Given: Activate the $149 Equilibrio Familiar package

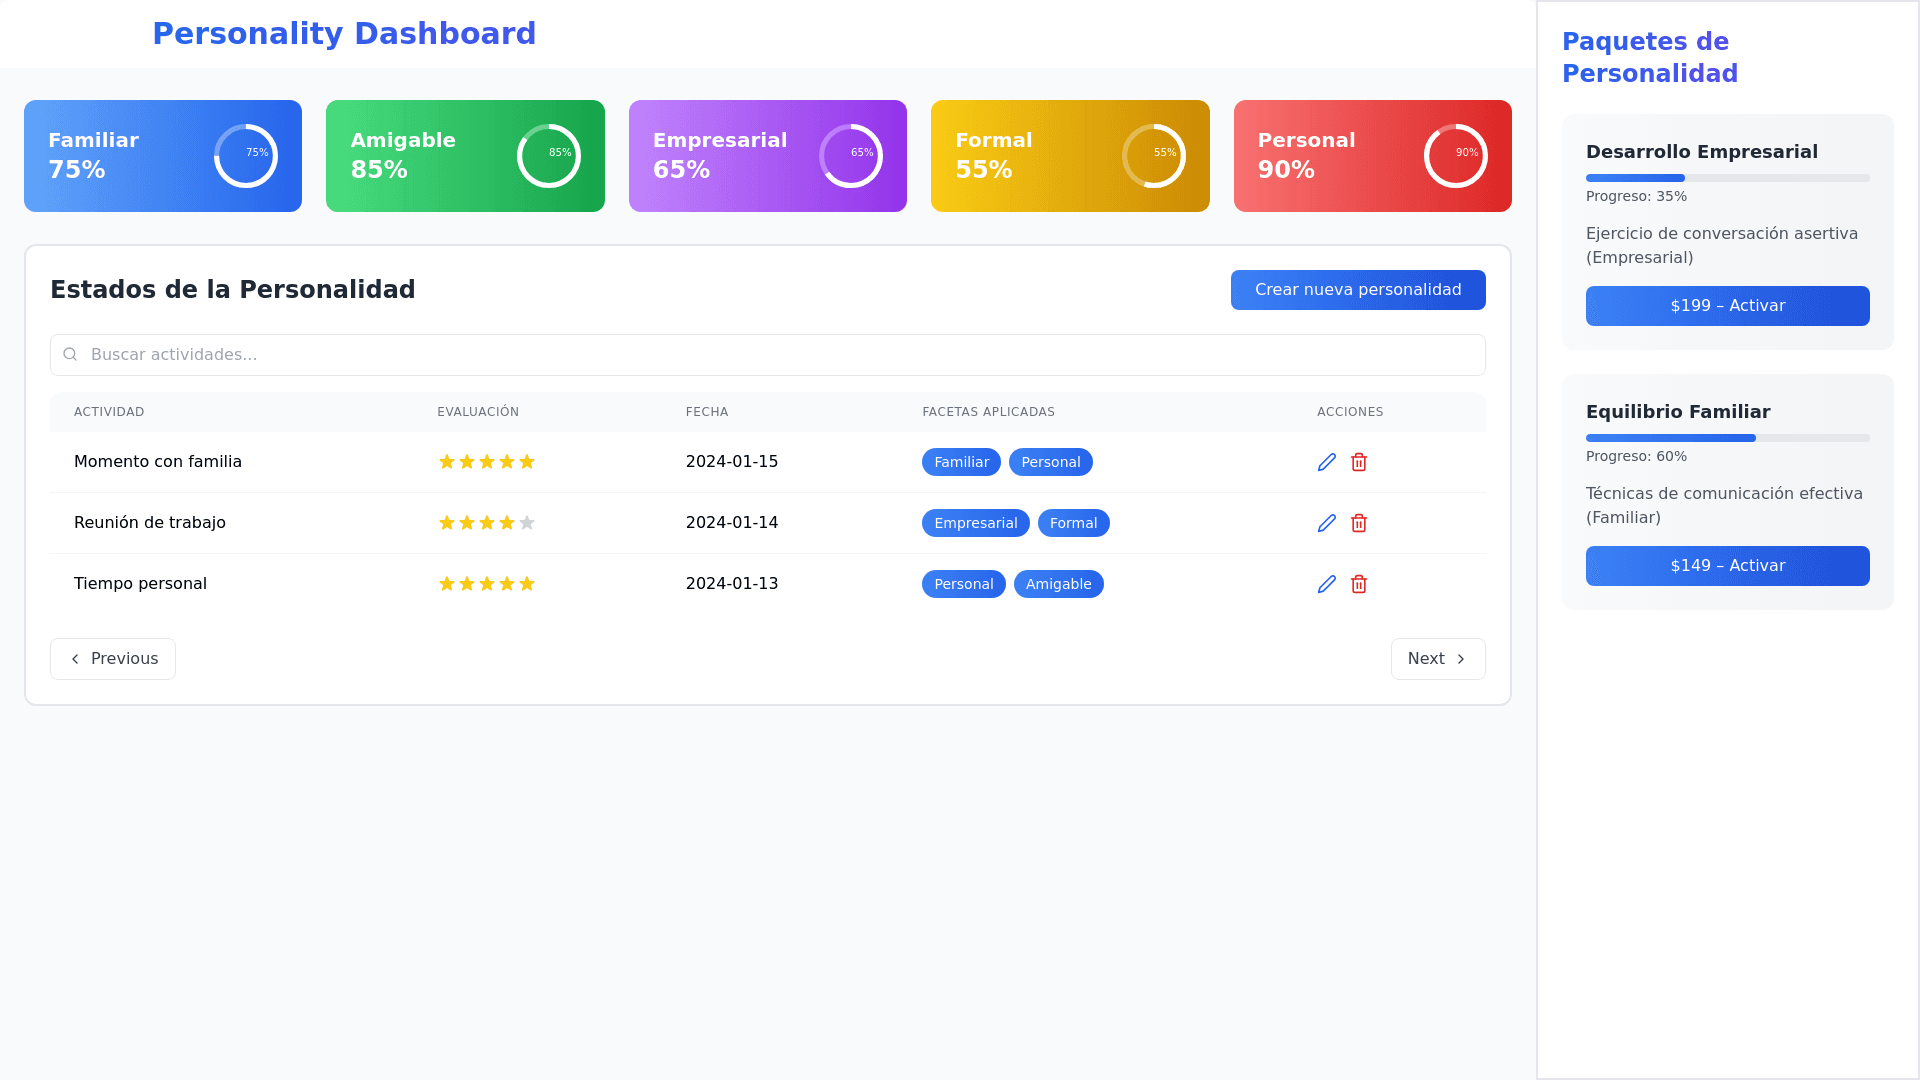Looking at the screenshot, I should click(1727, 566).
